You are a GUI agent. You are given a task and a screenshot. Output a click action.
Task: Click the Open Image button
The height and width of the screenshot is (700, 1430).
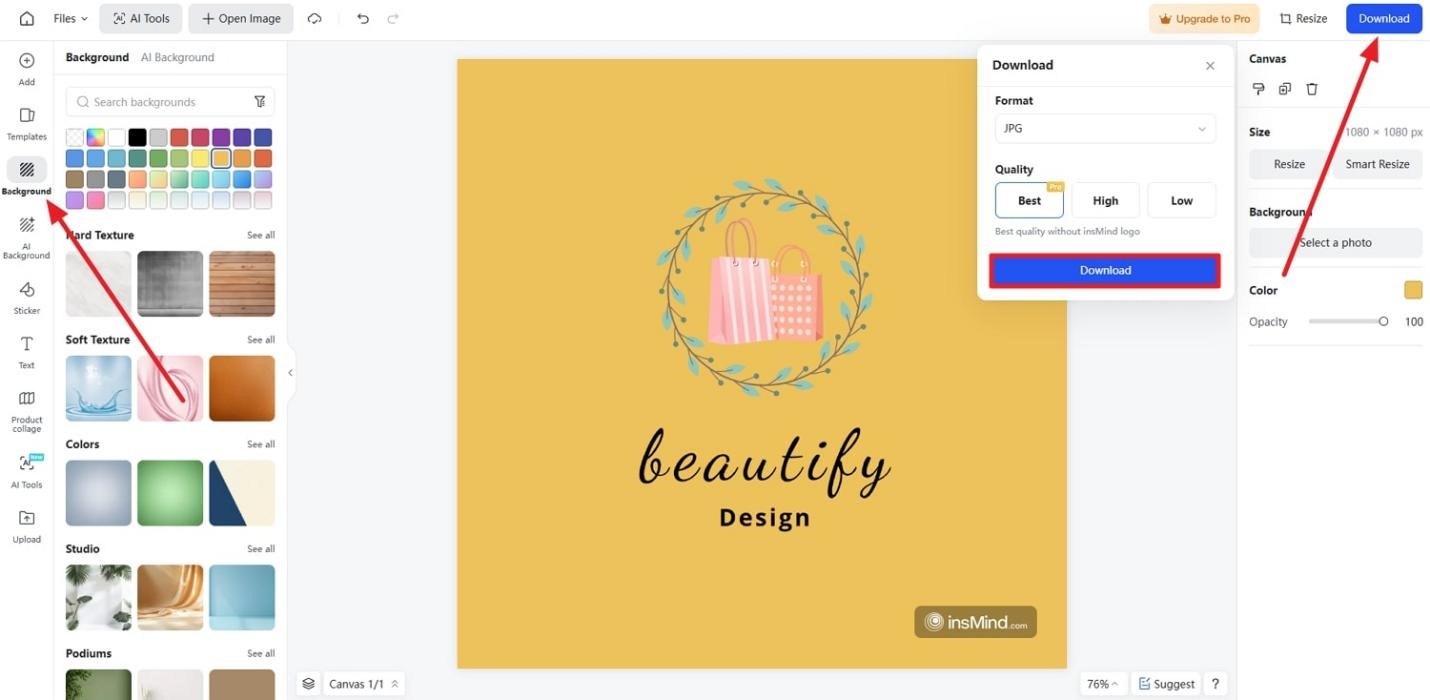click(x=241, y=18)
